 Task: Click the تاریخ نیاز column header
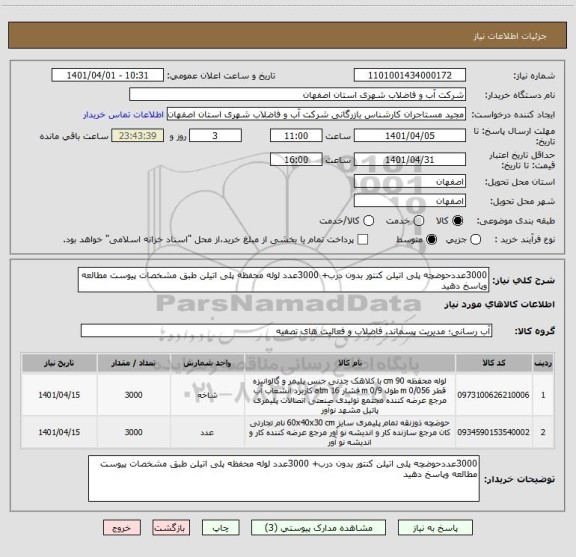(59, 363)
